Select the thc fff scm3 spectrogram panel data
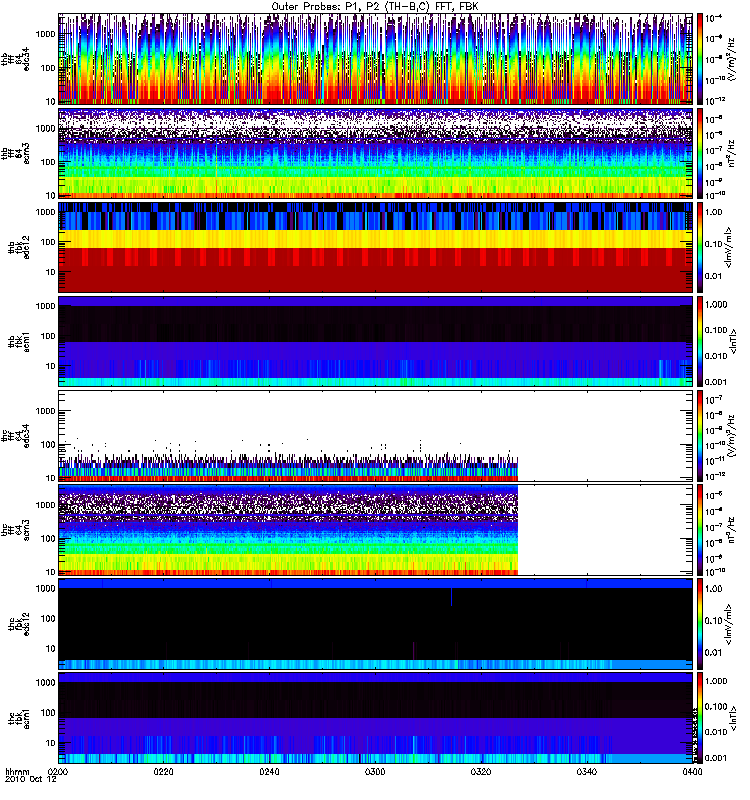750x800 pixels. 288,530
